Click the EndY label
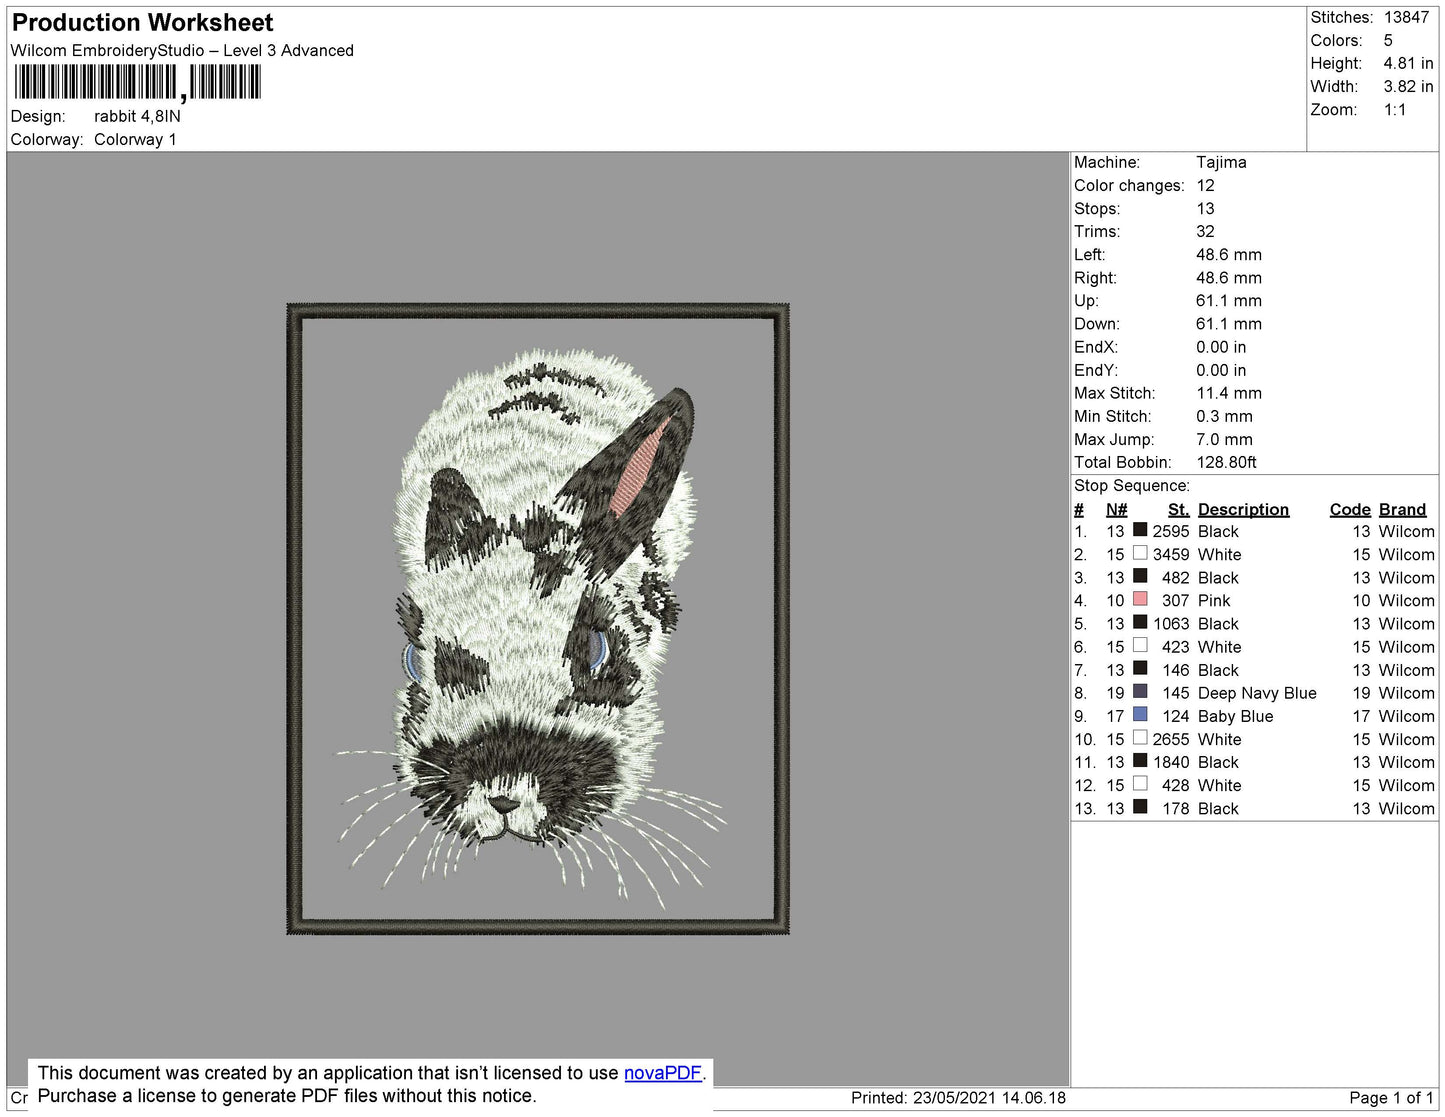The width and height of the screenshot is (1445, 1117). 1096,369
